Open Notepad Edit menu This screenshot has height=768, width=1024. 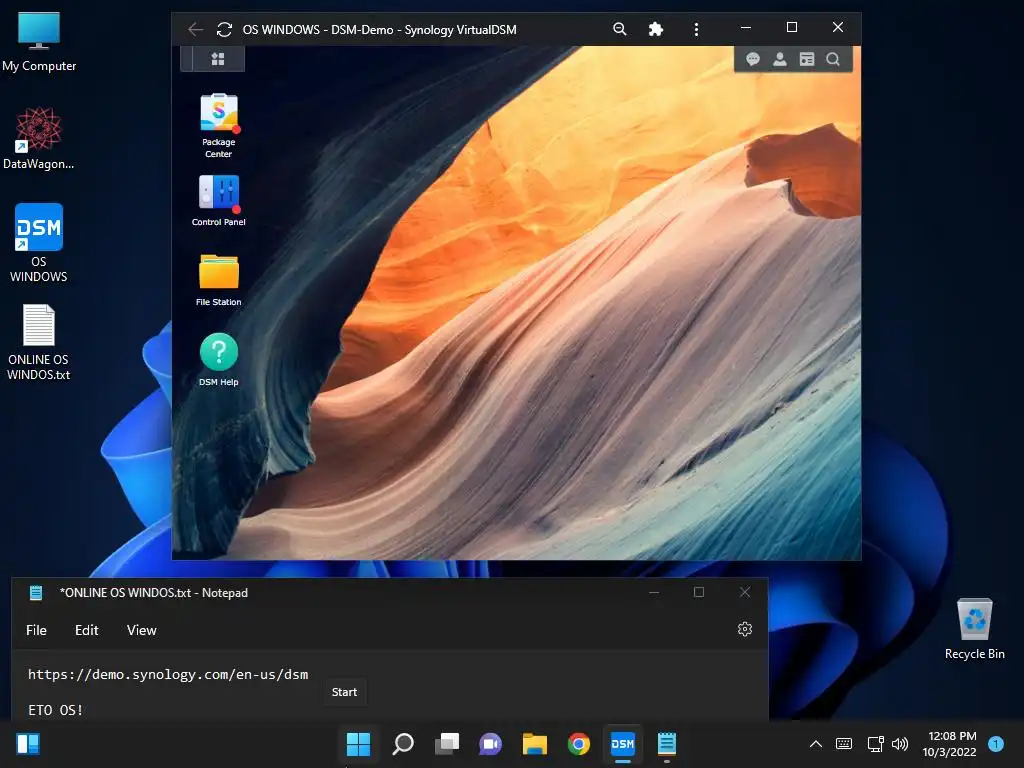(x=86, y=630)
